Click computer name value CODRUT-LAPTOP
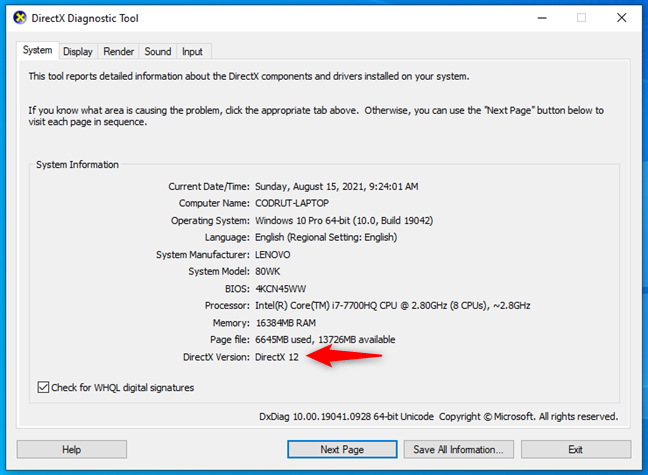 tap(292, 203)
